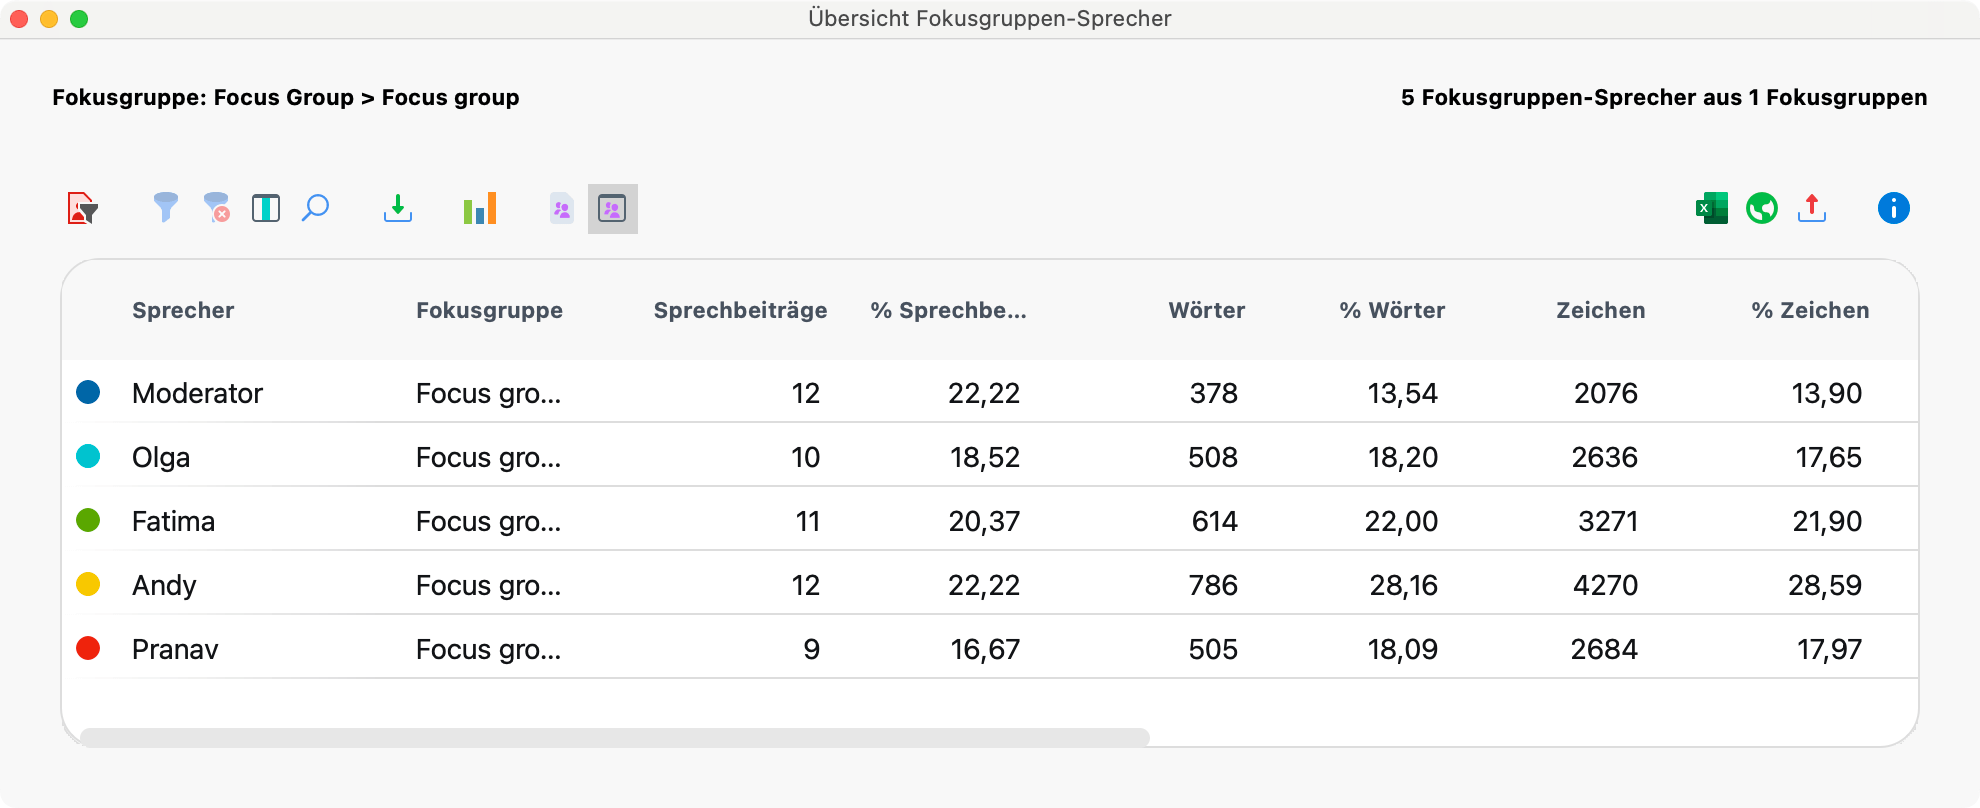Click the horizontal scrollbar under the table

pos(614,737)
